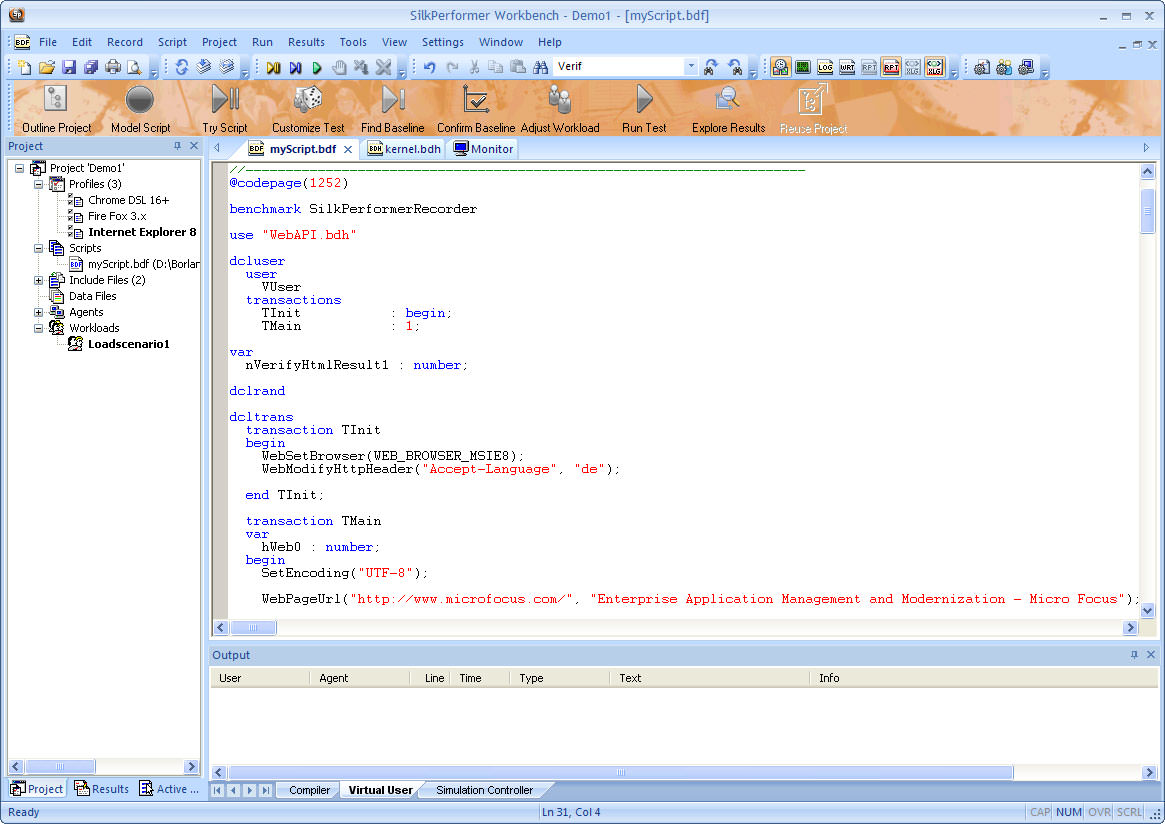Switch to the Monitor tab
This screenshot has width=1165, height=824.
tap(484, 149)
